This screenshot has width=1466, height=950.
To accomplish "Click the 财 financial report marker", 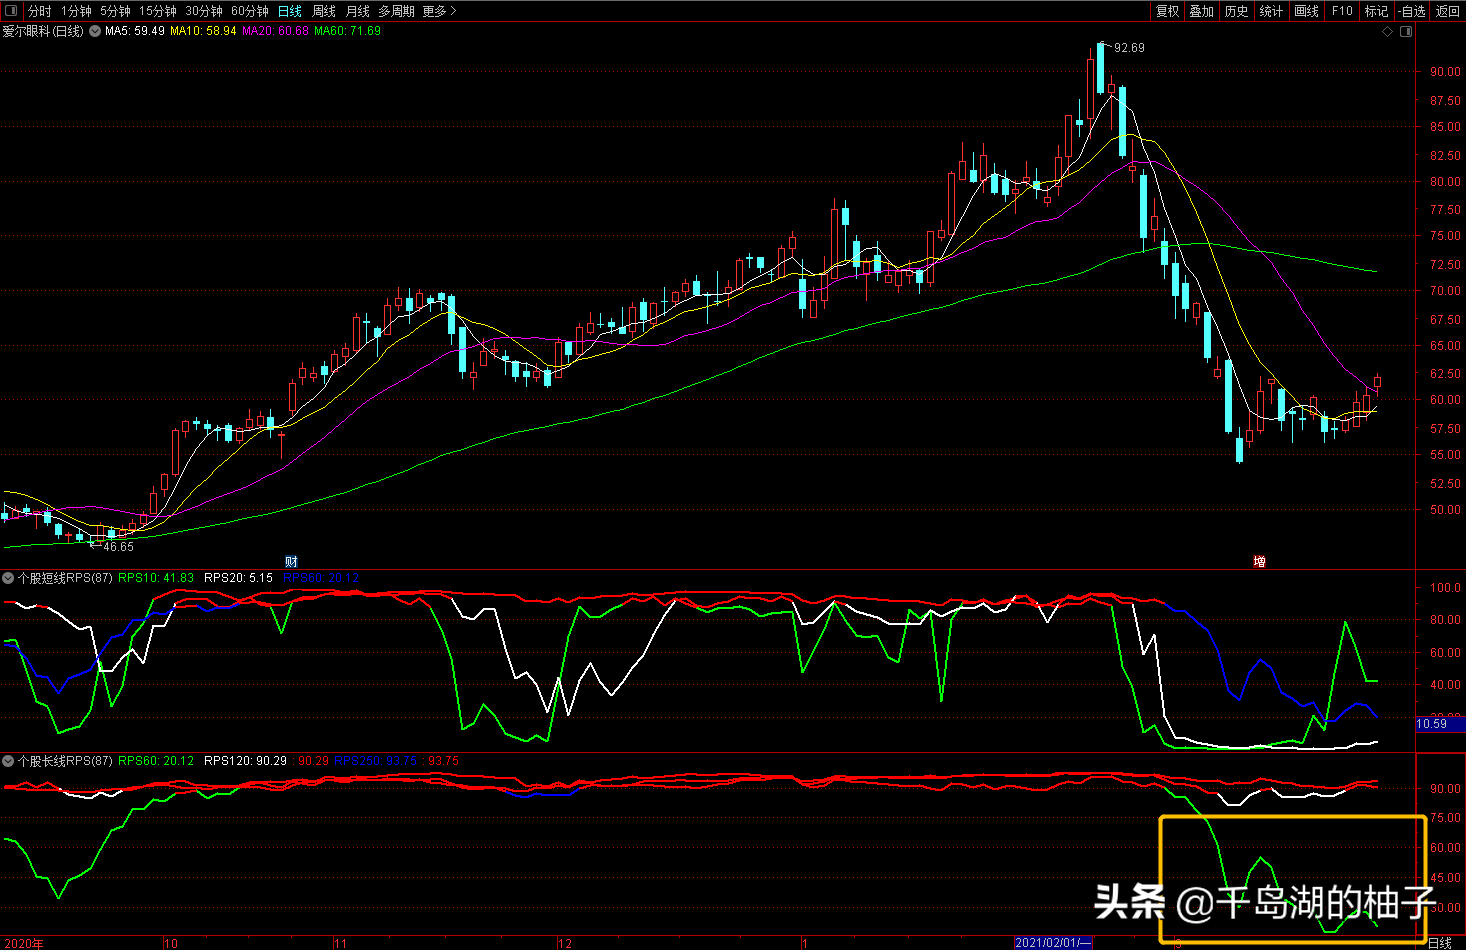I will pyautogui.click(x=291, y=562).
